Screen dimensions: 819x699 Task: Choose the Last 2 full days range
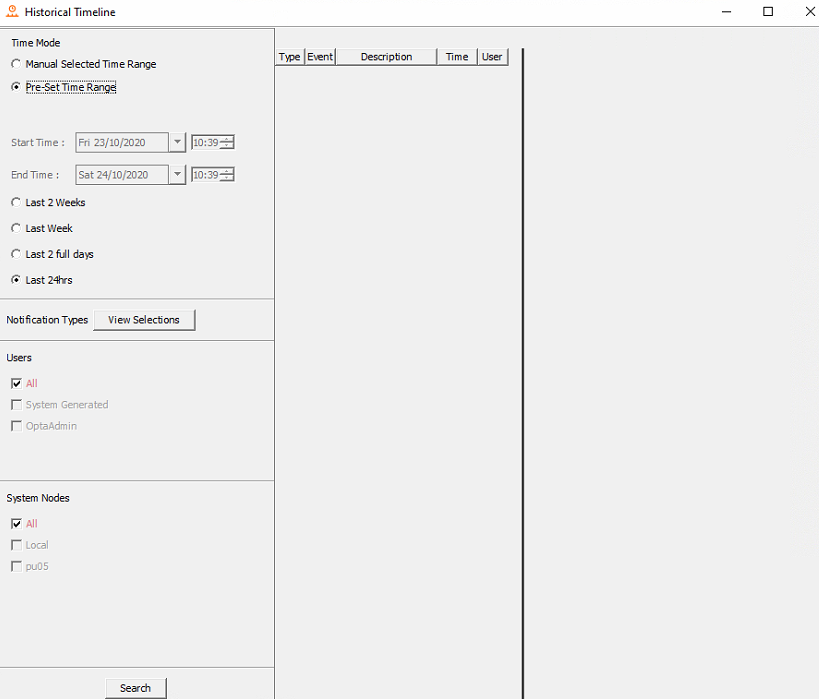16,254
